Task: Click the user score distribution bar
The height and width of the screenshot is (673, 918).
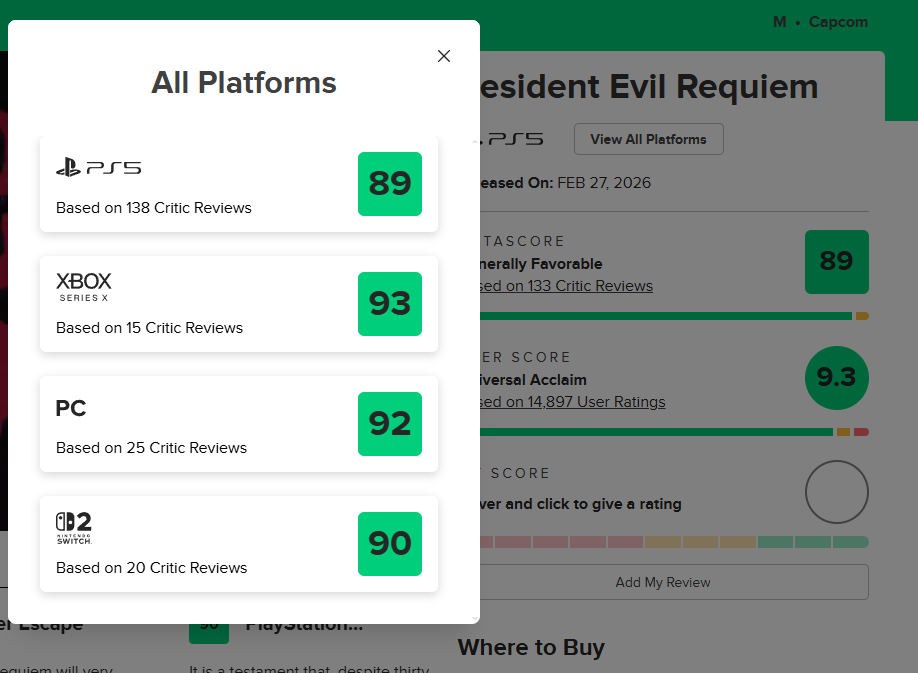Action: 674,432
